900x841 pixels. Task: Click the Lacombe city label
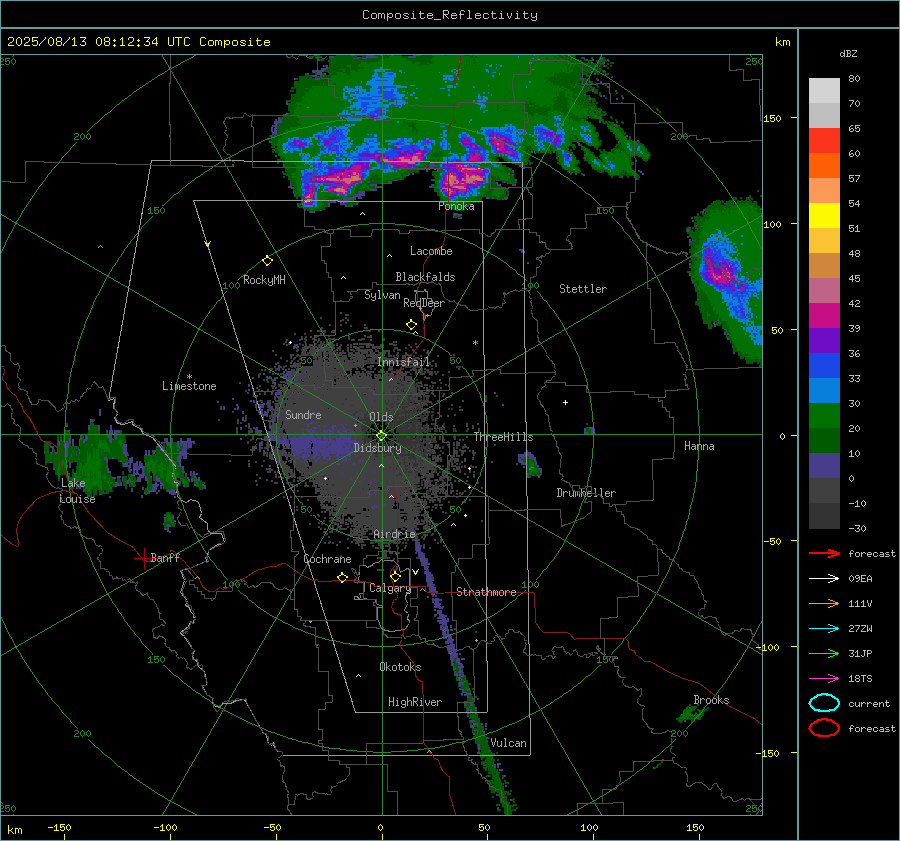[431, 251]
